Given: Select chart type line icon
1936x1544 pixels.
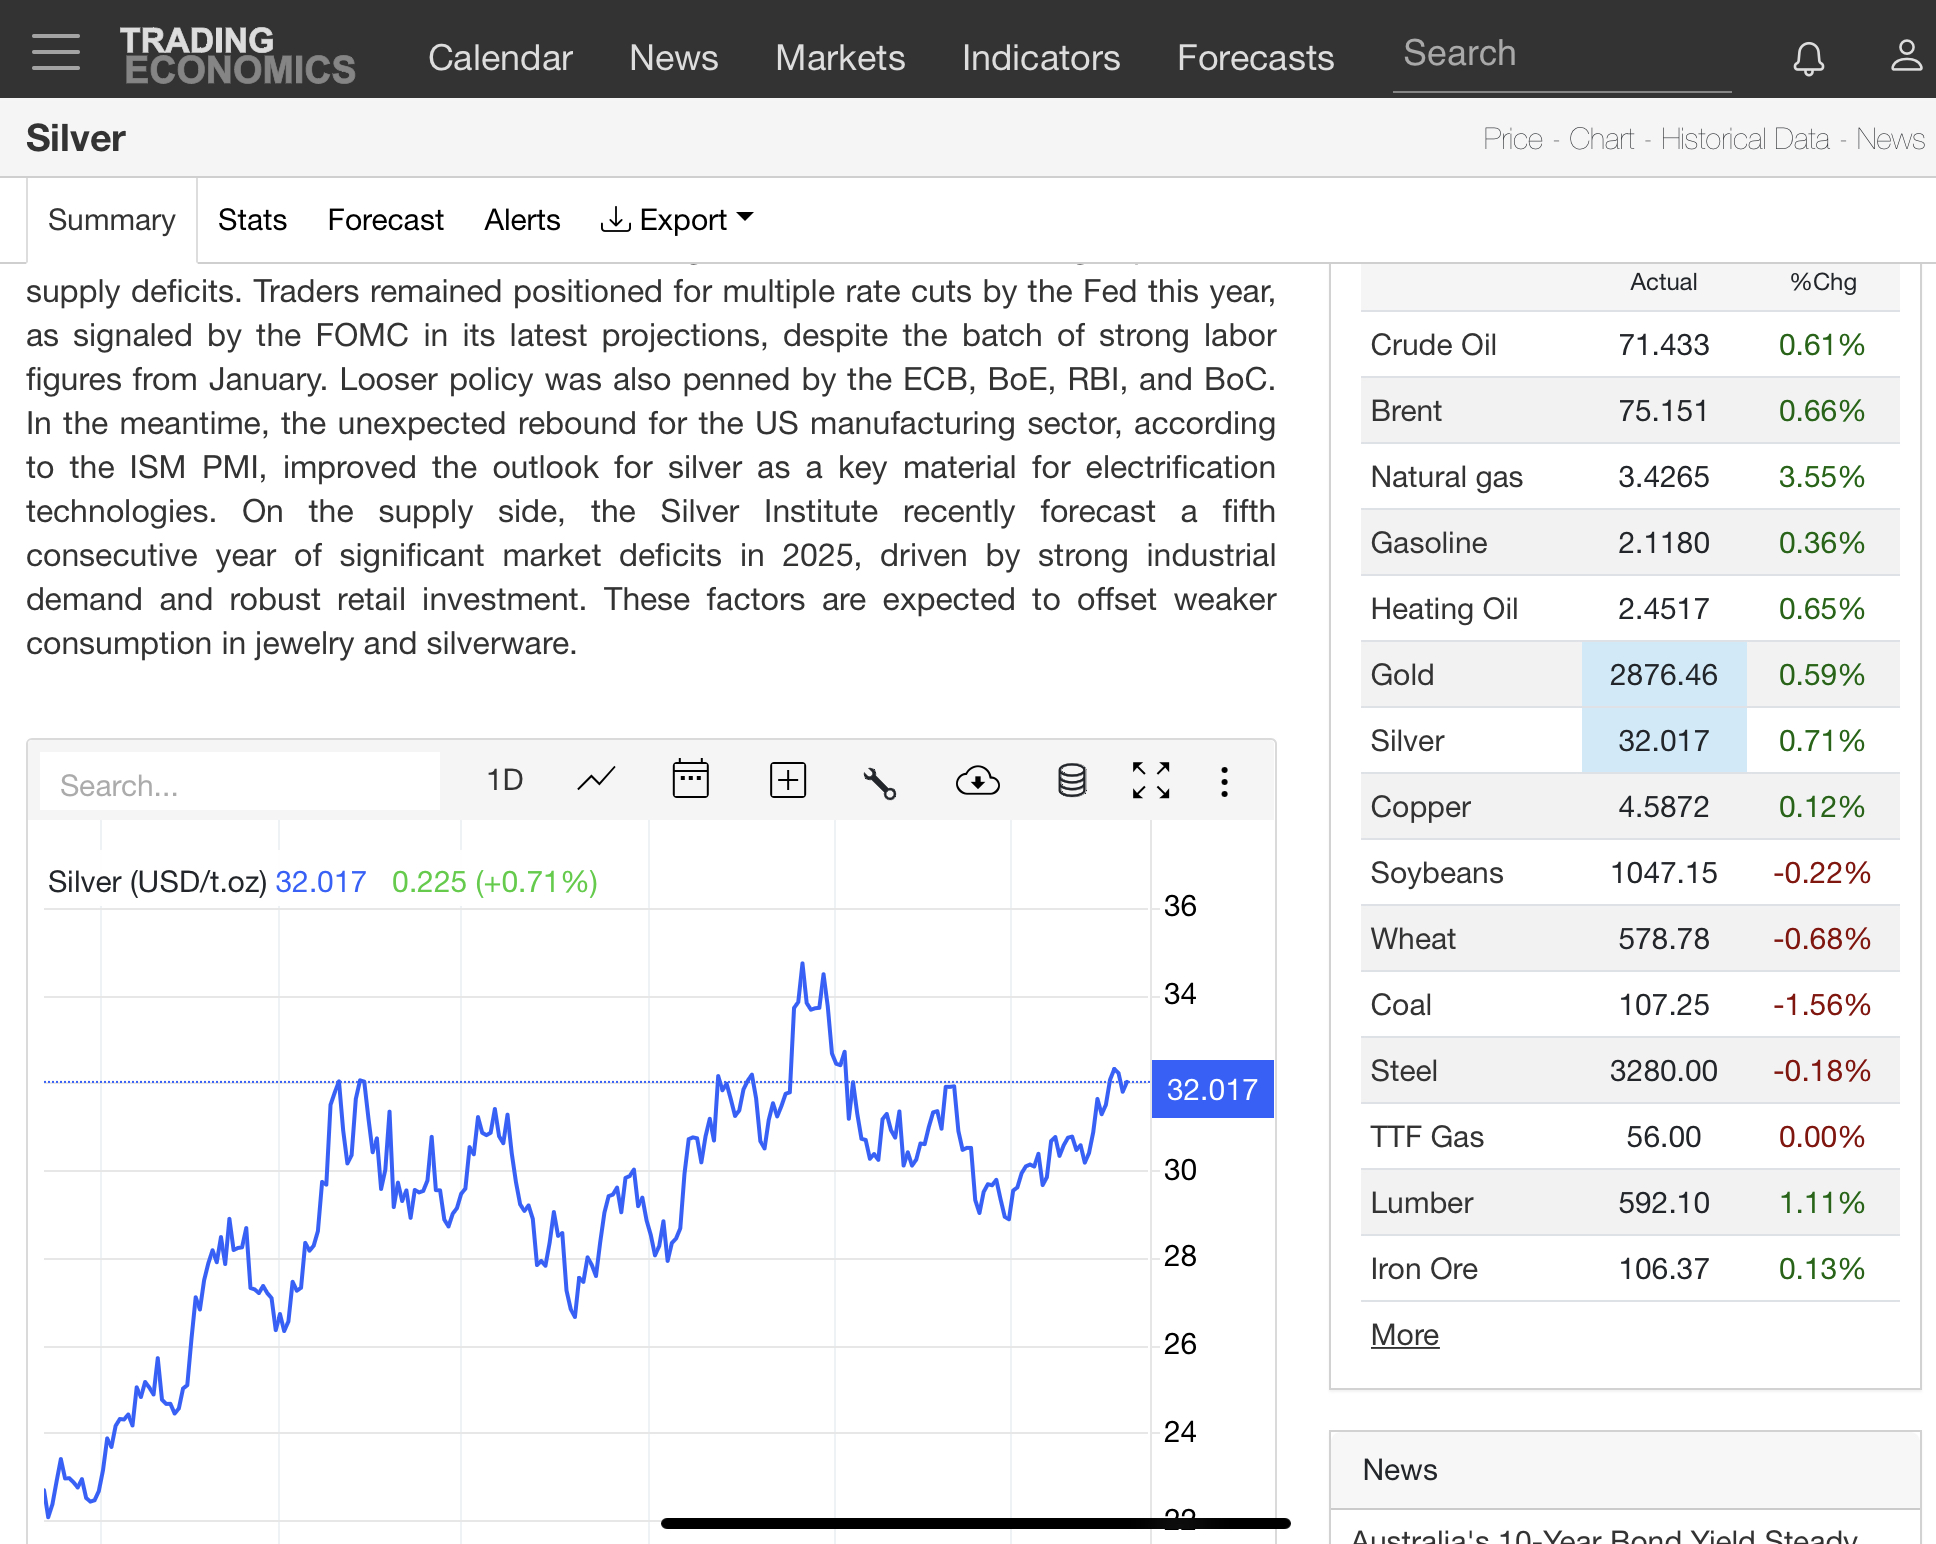Looking at the screenshot, I should click(x=596, y=780).
